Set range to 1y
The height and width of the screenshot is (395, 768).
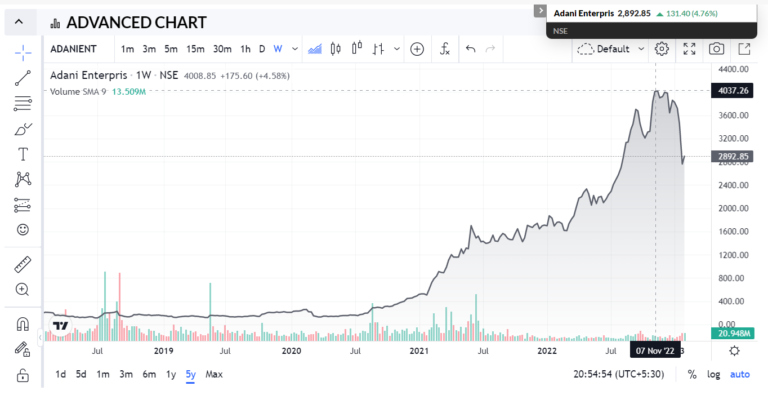click(x=171, y=374)
